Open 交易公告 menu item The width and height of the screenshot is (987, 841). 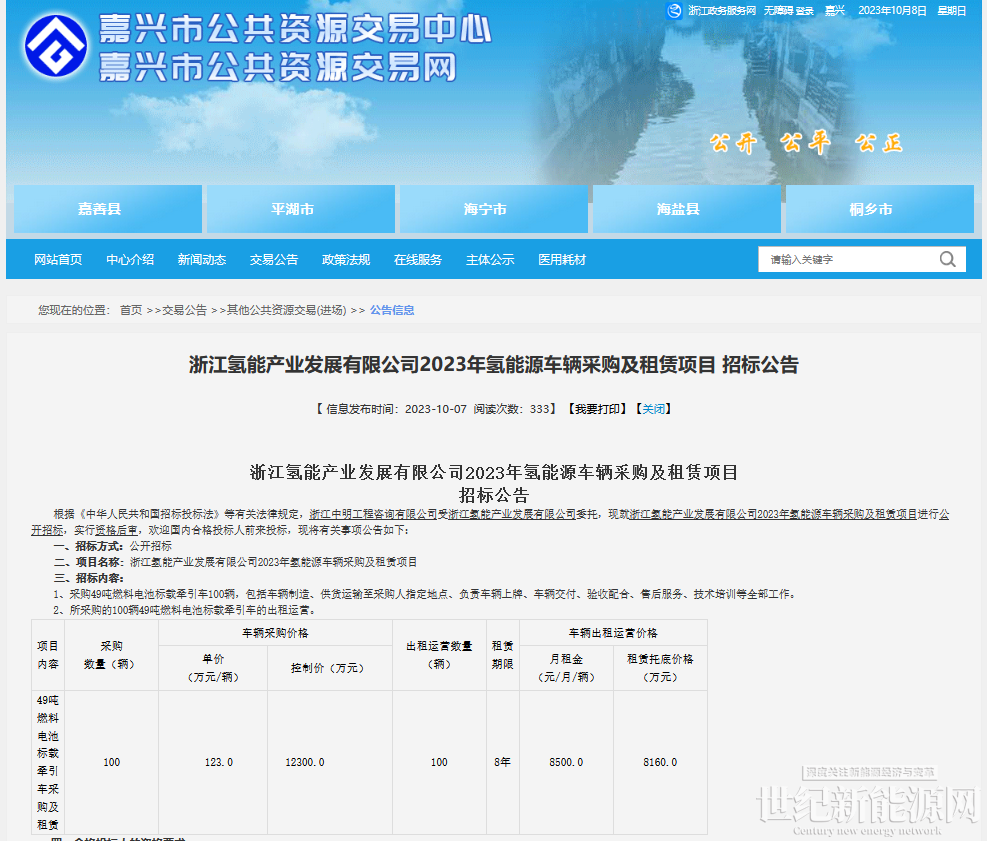click(274, 259)
